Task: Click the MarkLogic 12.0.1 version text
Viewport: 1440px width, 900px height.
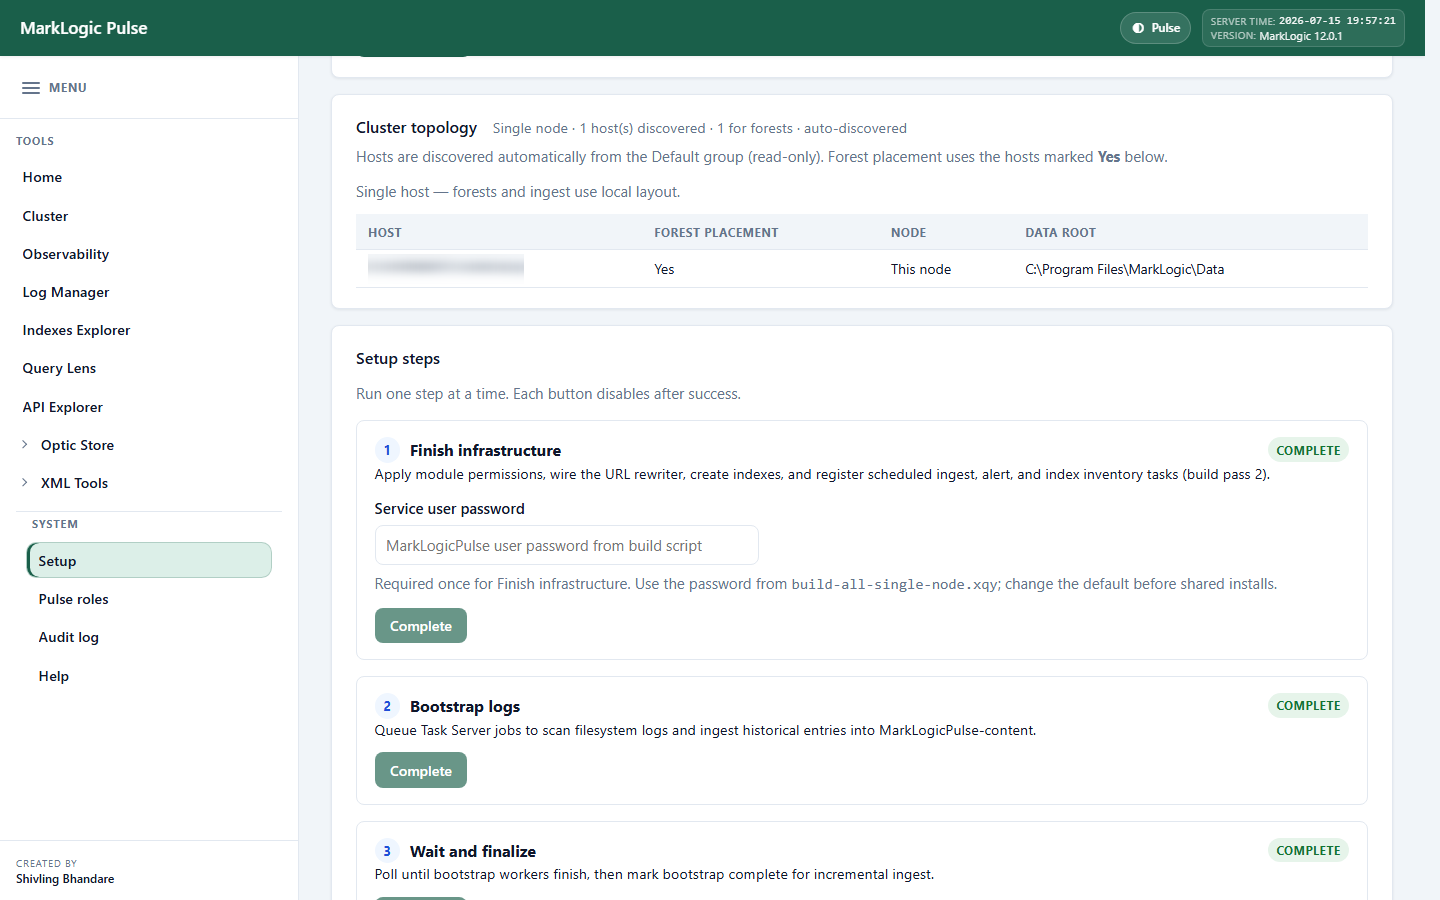Action: [1300, 36]
